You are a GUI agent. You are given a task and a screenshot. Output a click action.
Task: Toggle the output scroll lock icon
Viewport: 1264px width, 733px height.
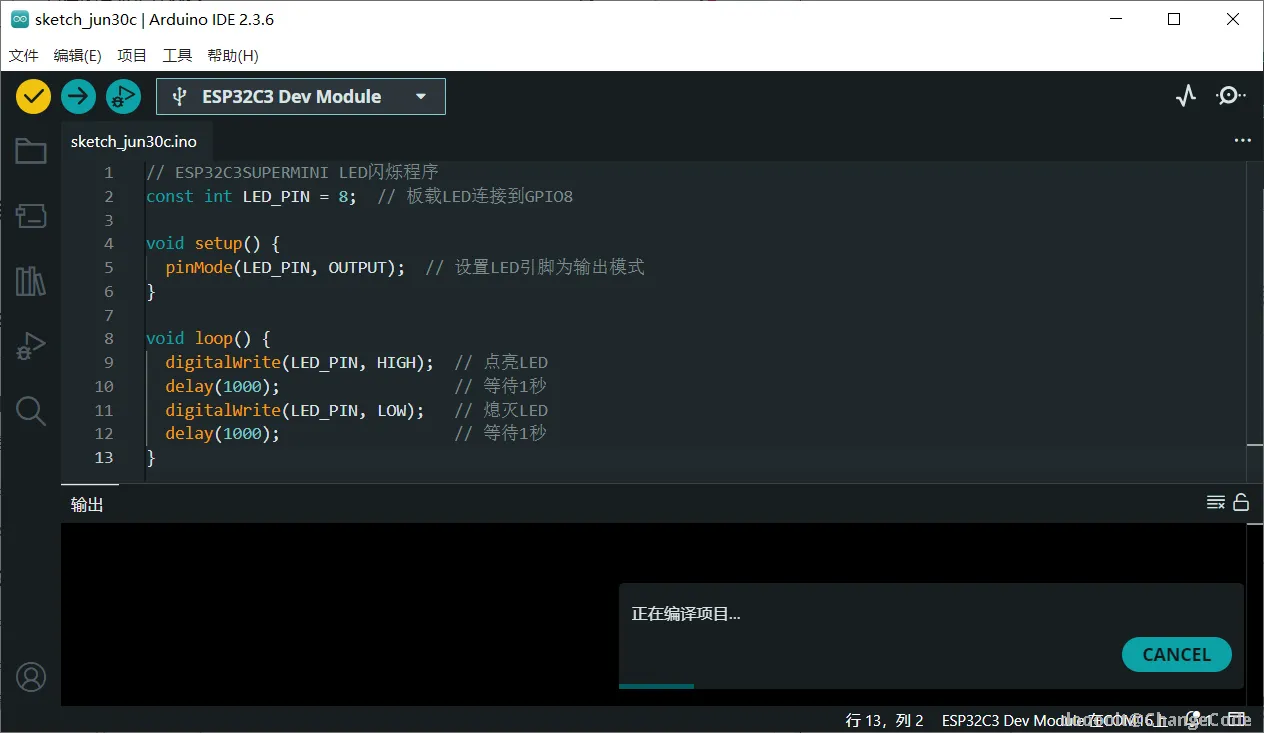(1241, 503)
